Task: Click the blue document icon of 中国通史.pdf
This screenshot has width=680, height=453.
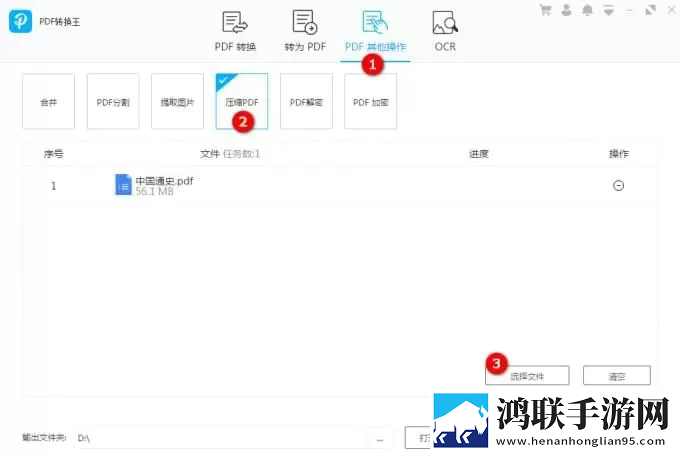Action: (x=123, y=185)
